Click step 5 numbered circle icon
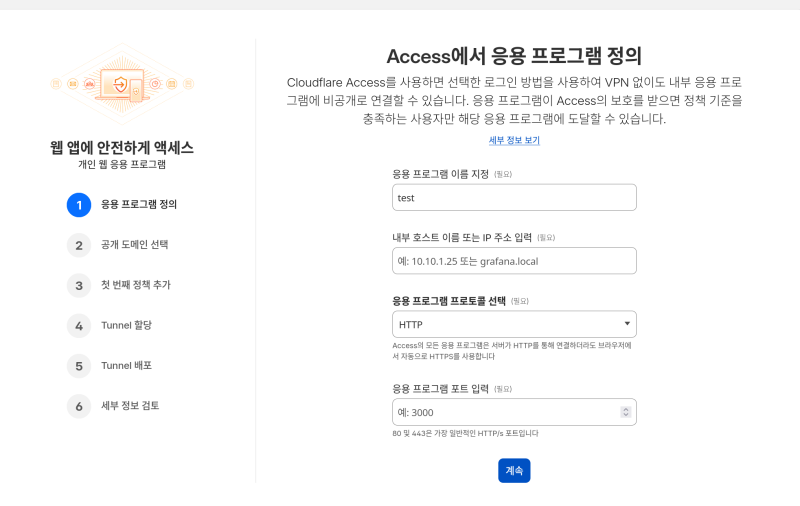 coord(79,365)
